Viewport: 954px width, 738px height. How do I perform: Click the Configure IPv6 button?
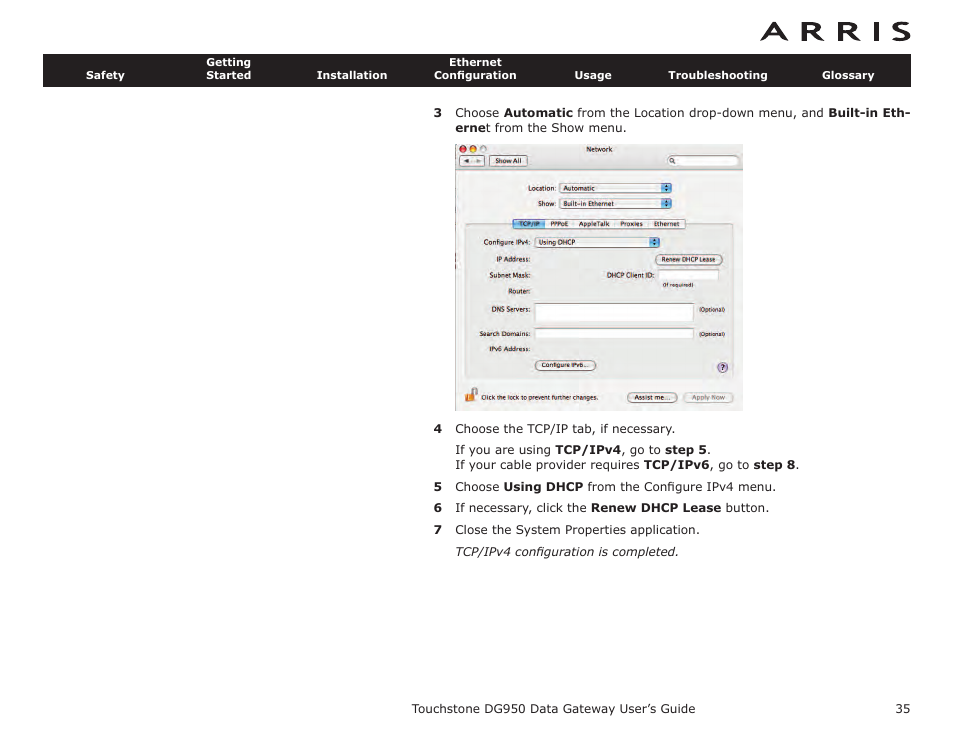coord(565,366)
